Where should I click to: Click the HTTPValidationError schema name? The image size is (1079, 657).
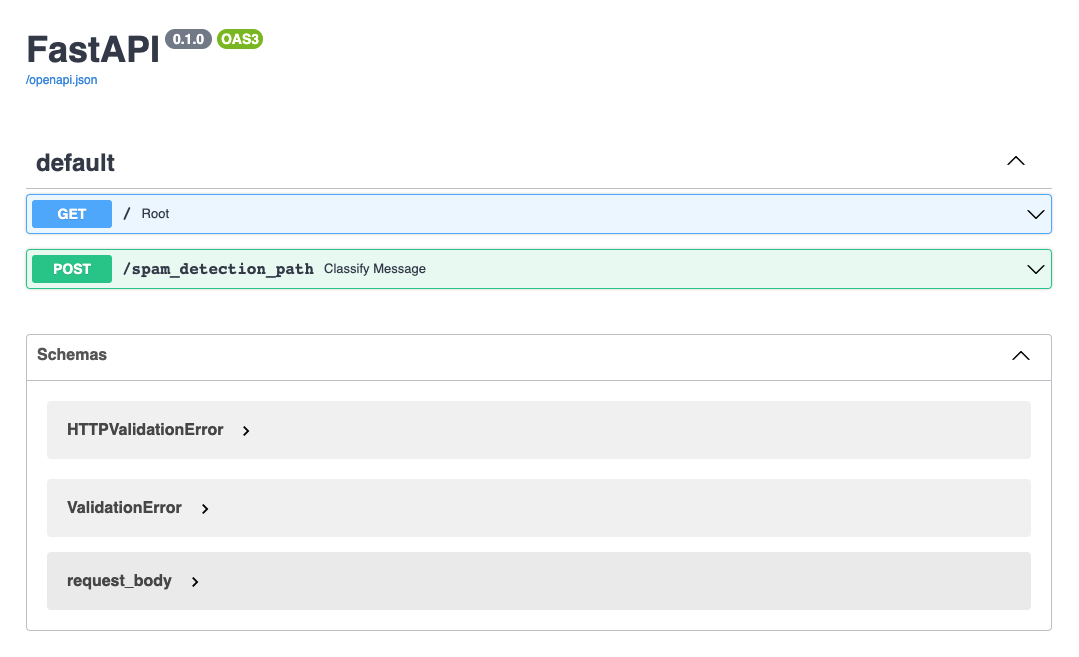tap(145, 430)
